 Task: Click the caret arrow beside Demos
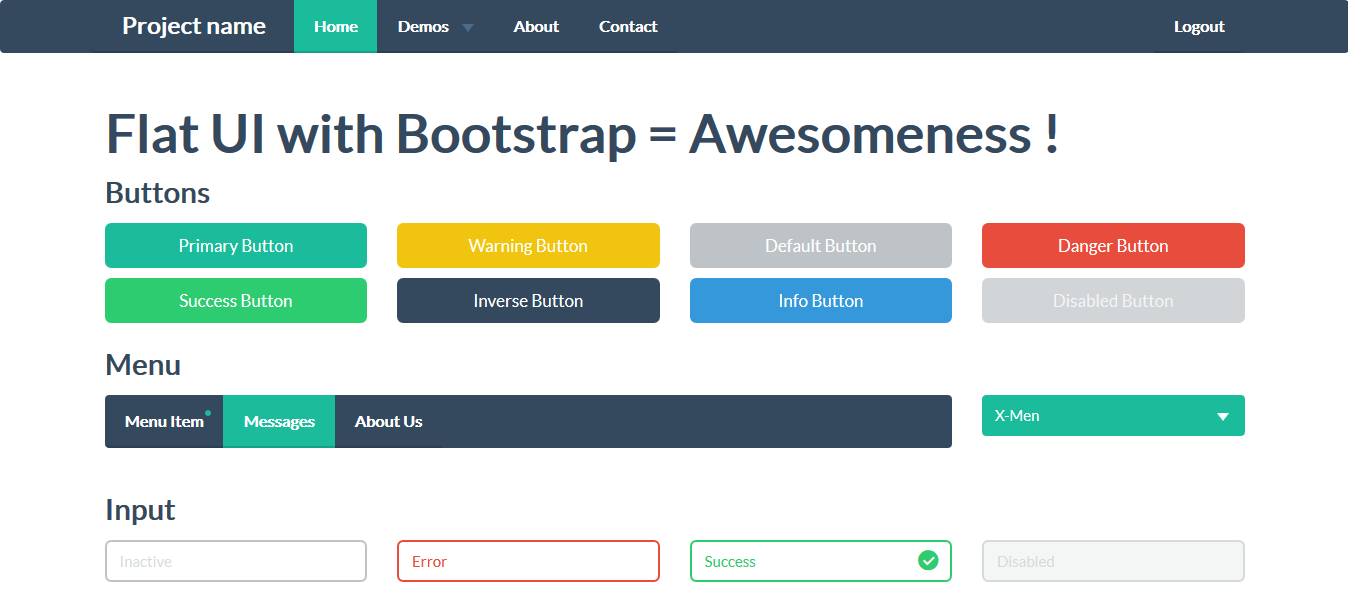coord(467,27)
